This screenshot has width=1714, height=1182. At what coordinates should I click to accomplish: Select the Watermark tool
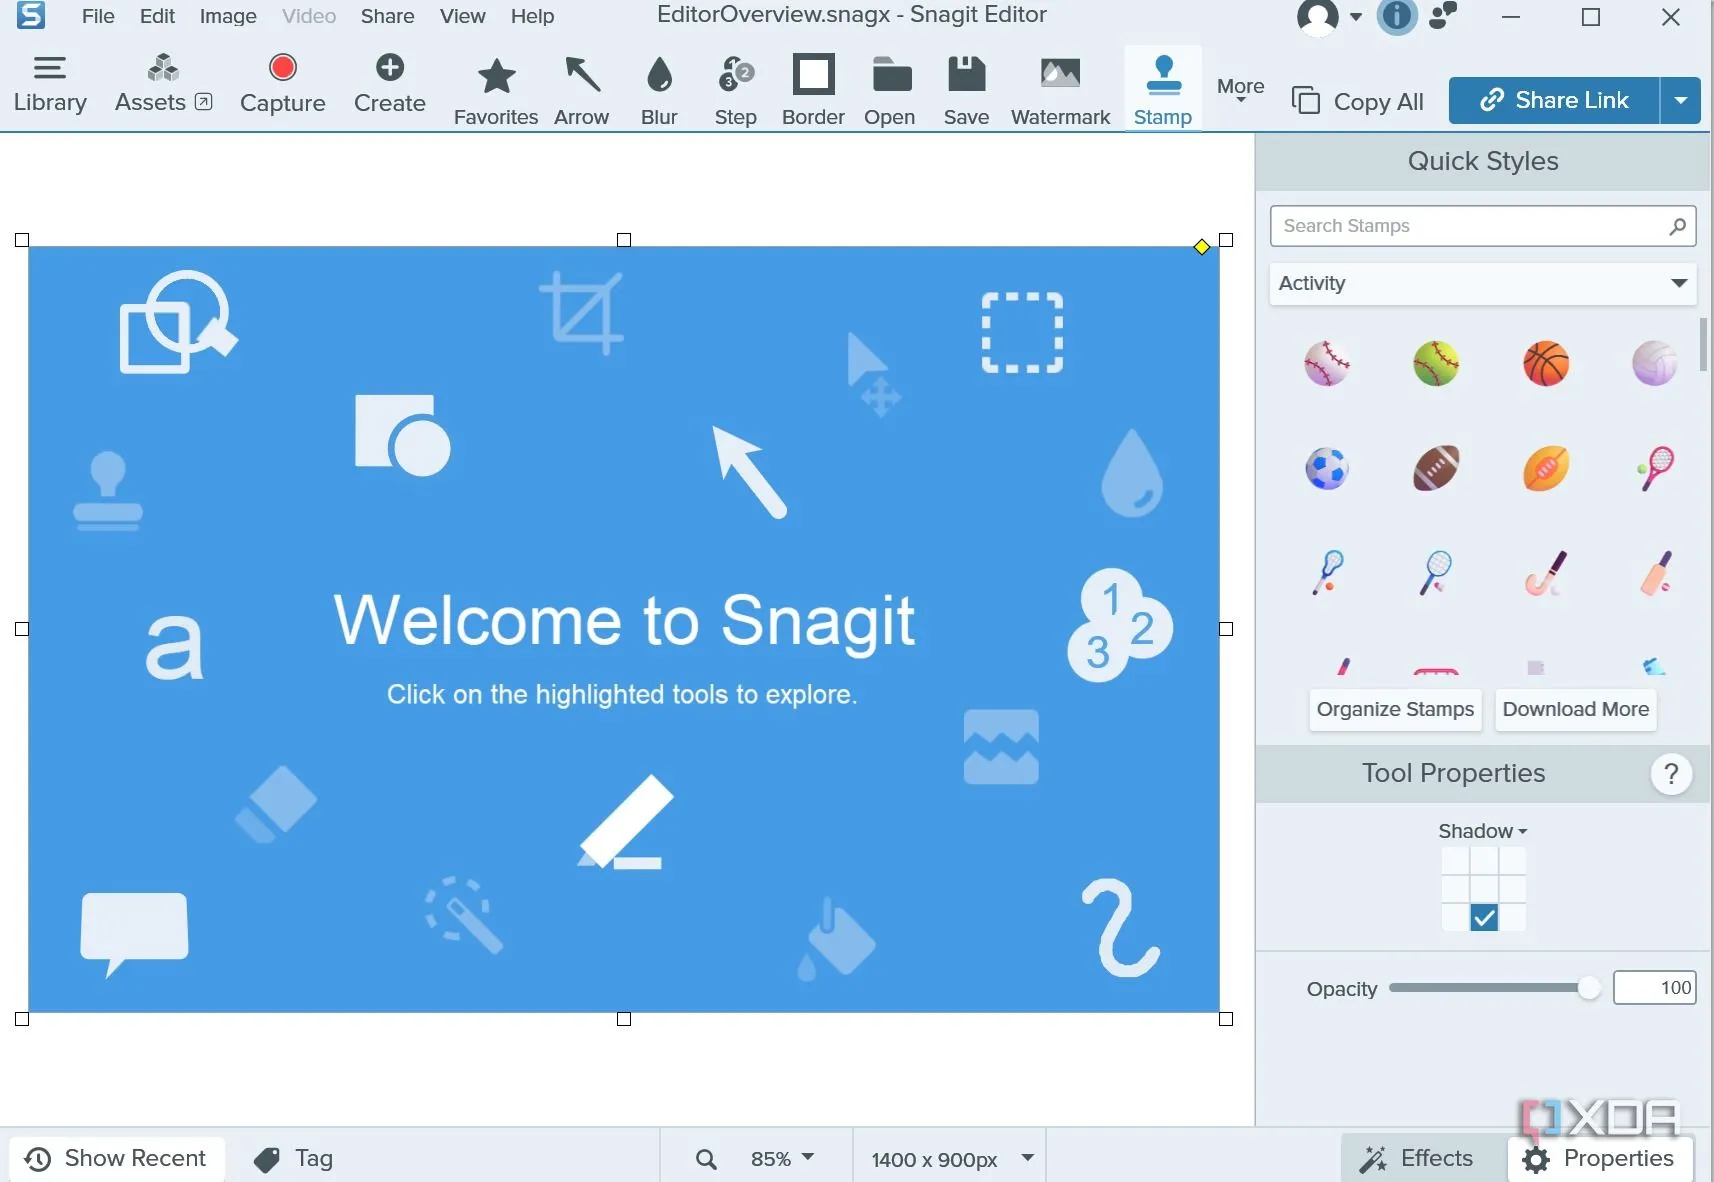pyautogui.click(x=1061, y=92)
